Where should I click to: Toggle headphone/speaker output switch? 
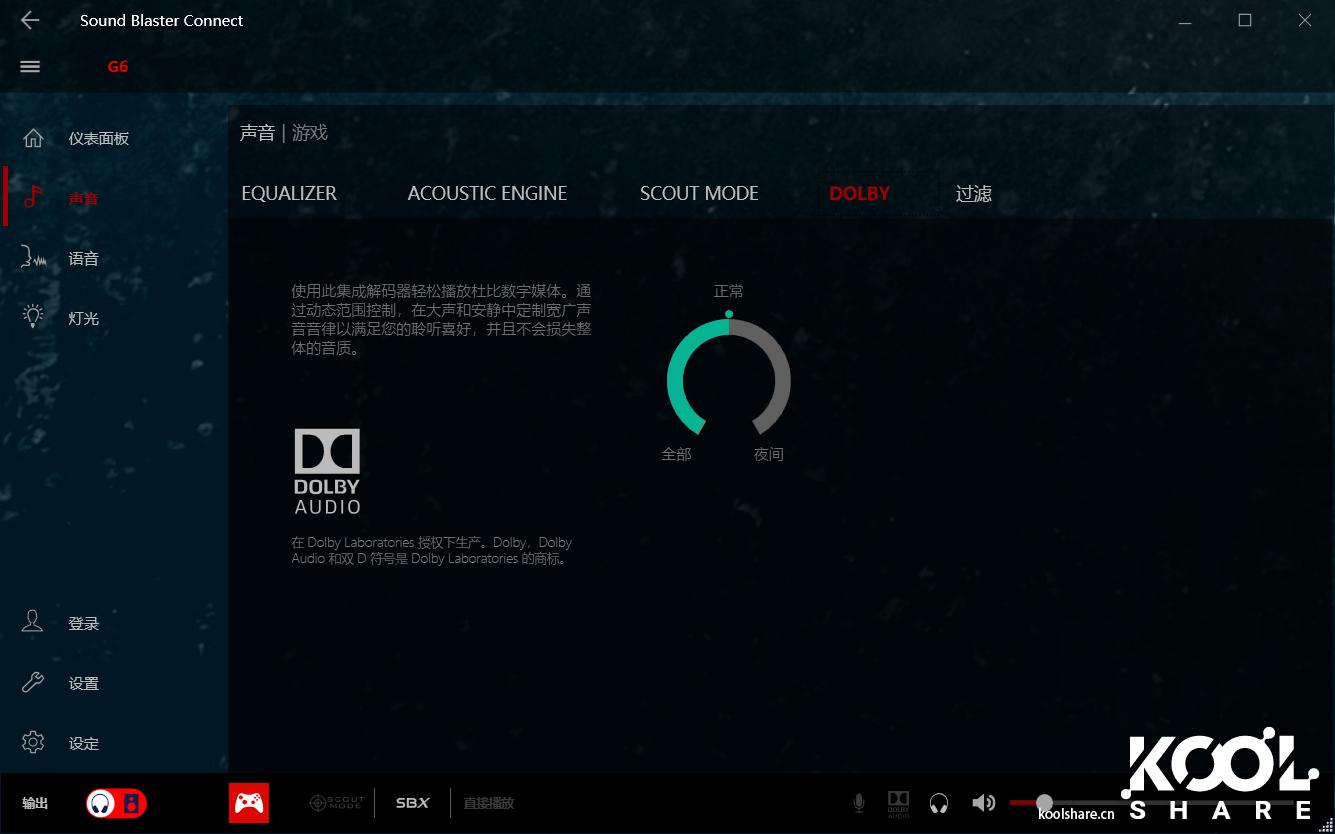click(116, 803)
